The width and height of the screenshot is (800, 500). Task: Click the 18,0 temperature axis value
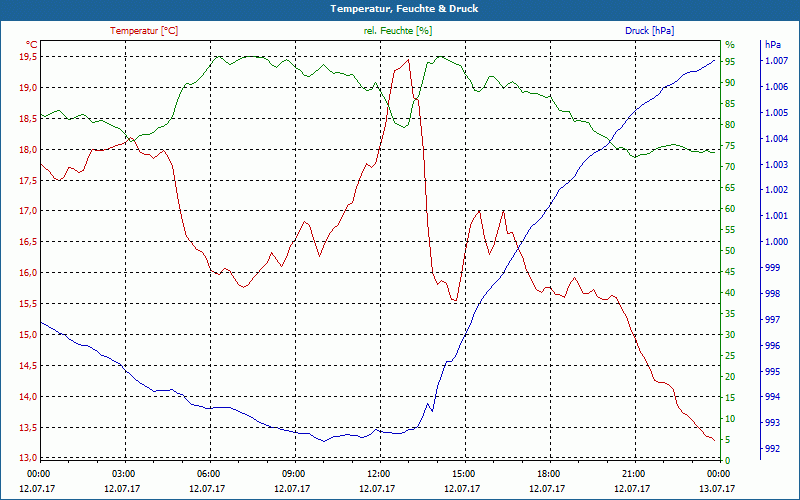tap(28, 149)
